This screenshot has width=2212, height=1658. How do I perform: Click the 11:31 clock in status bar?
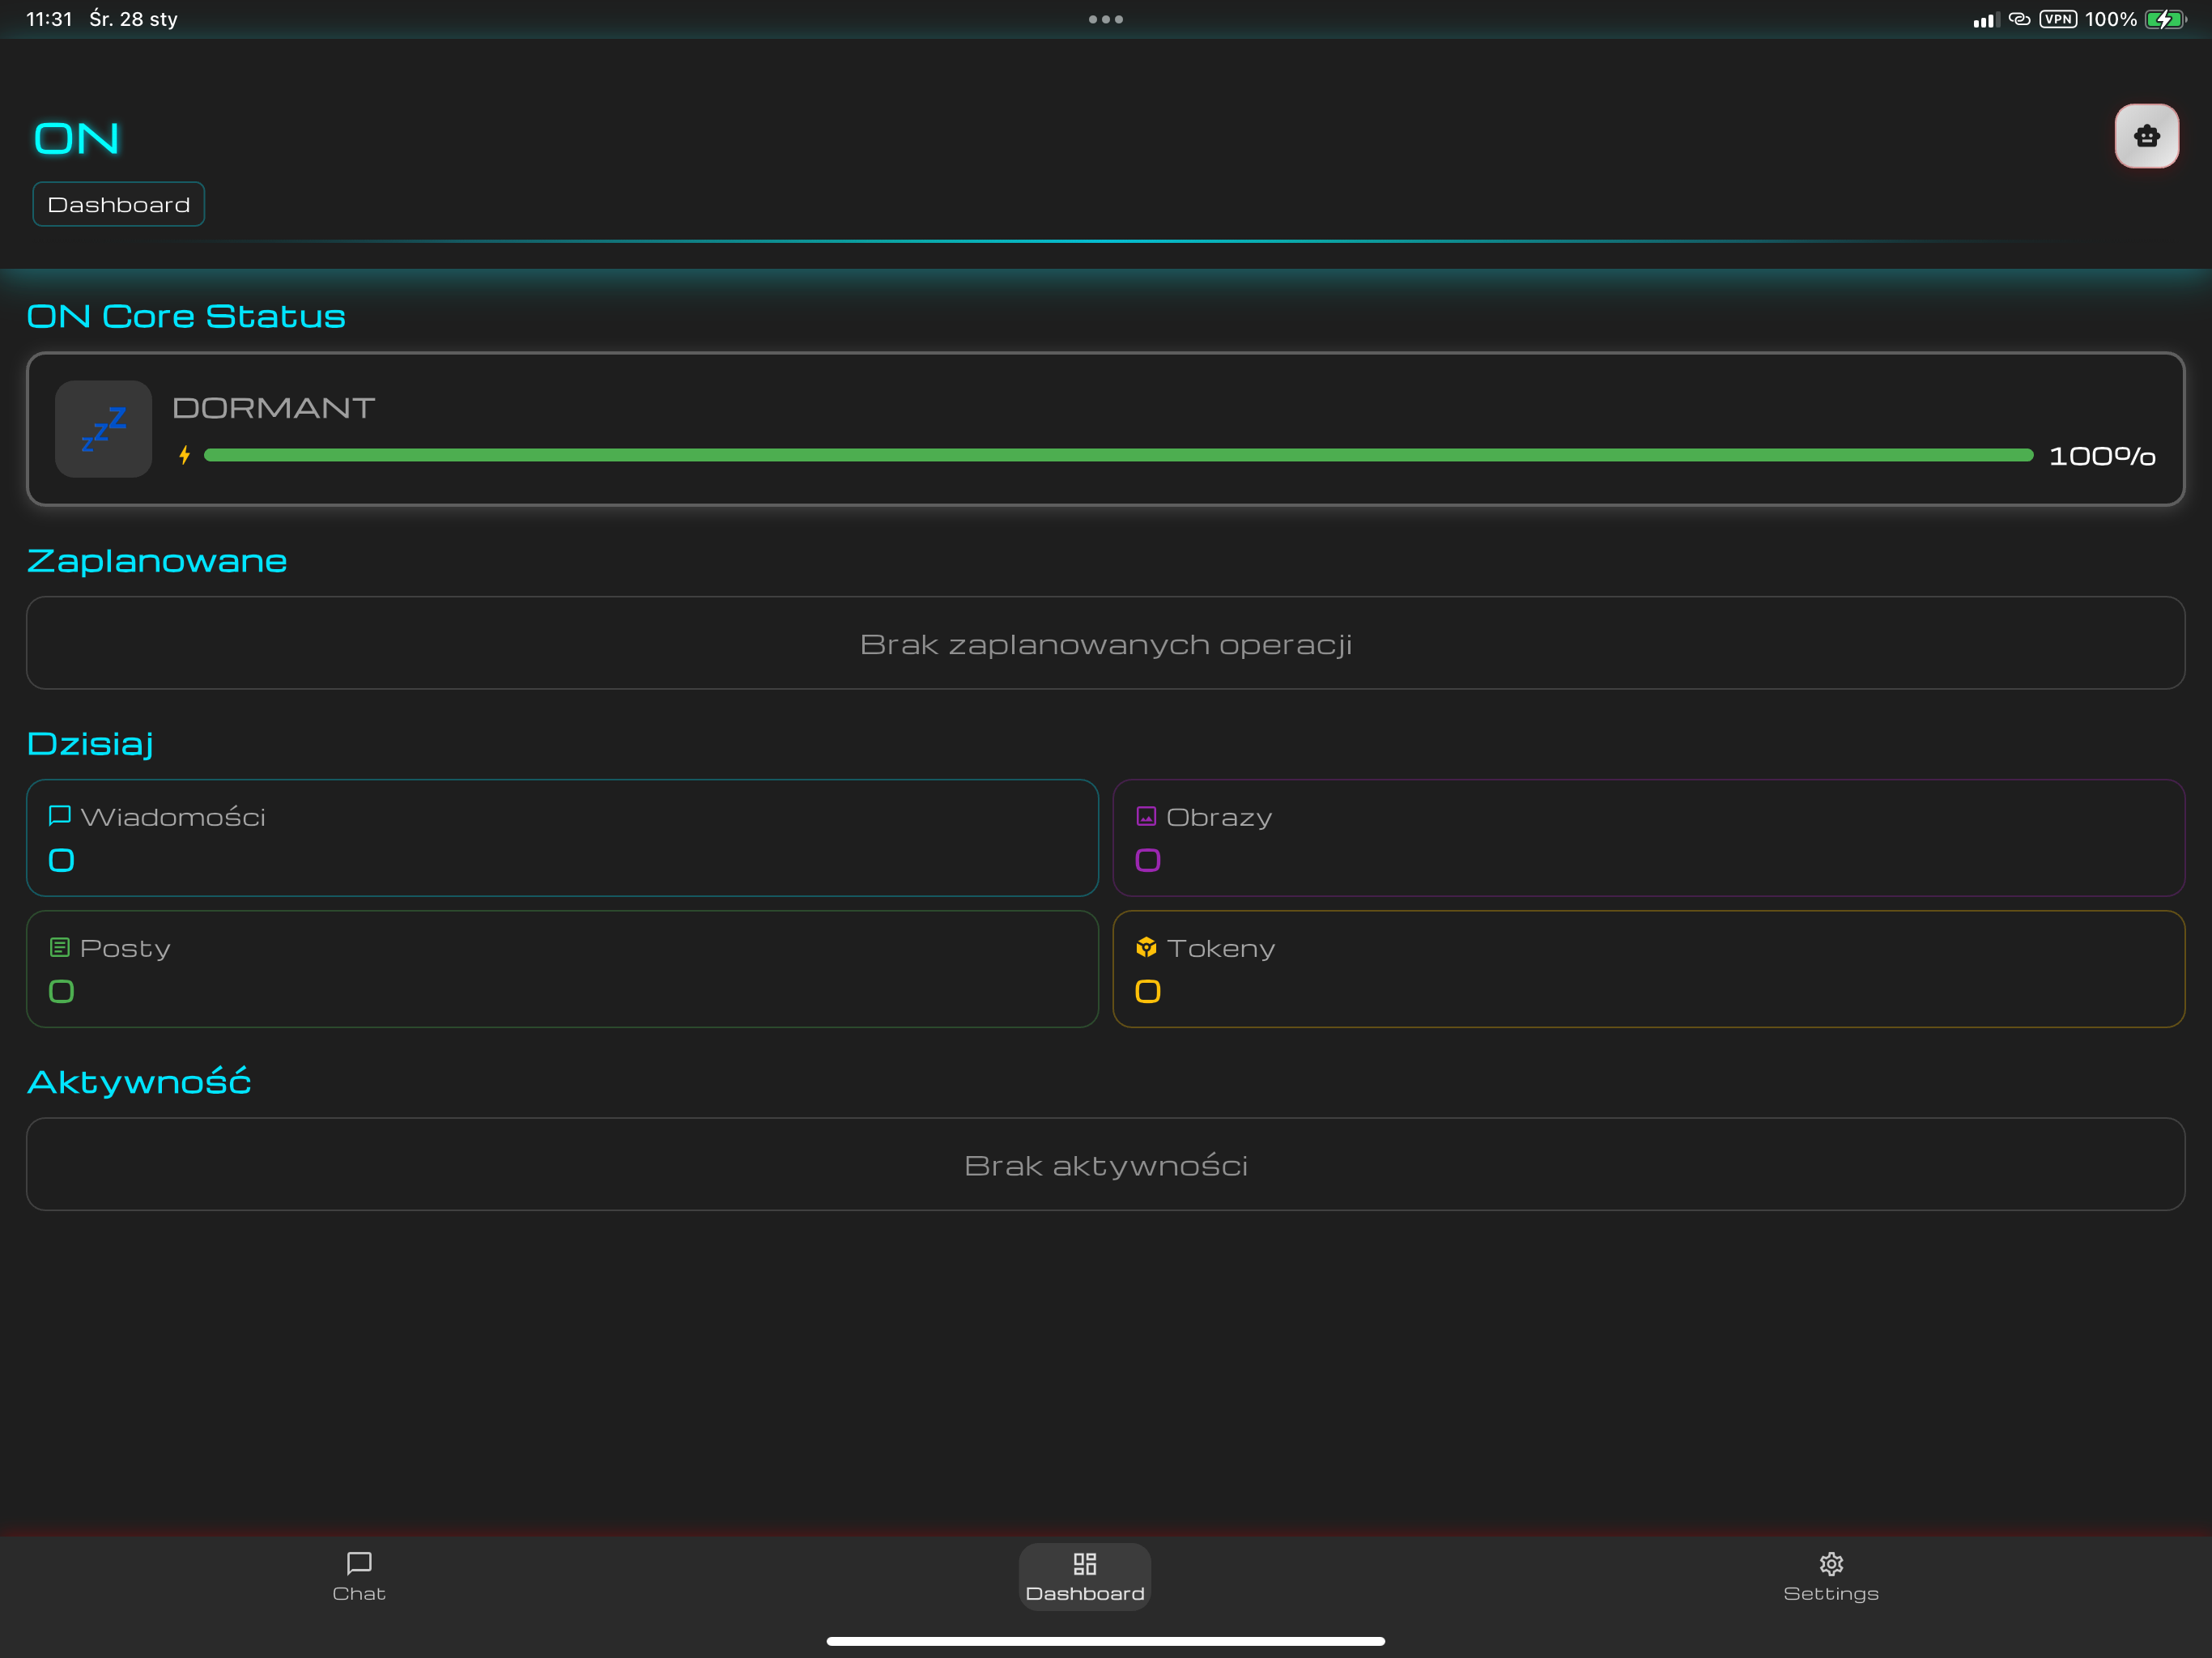click(49, 19)
